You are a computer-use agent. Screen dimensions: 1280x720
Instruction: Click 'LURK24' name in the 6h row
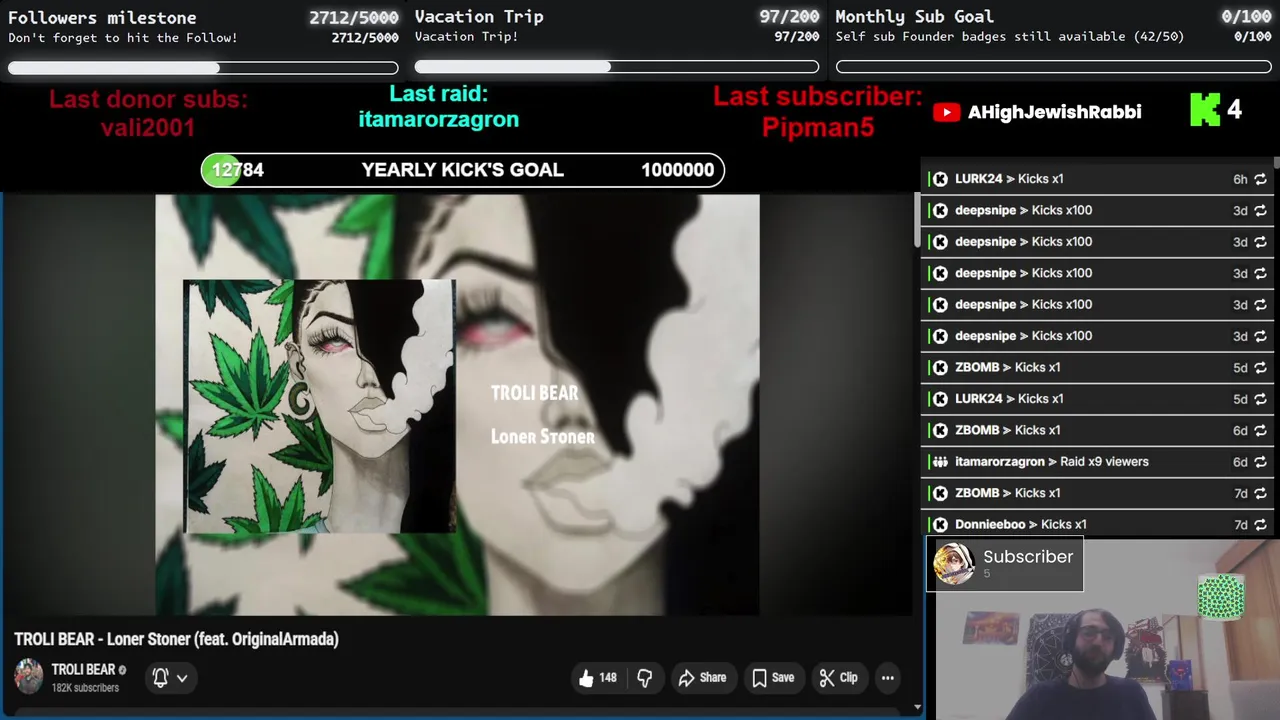pos(978,179)
